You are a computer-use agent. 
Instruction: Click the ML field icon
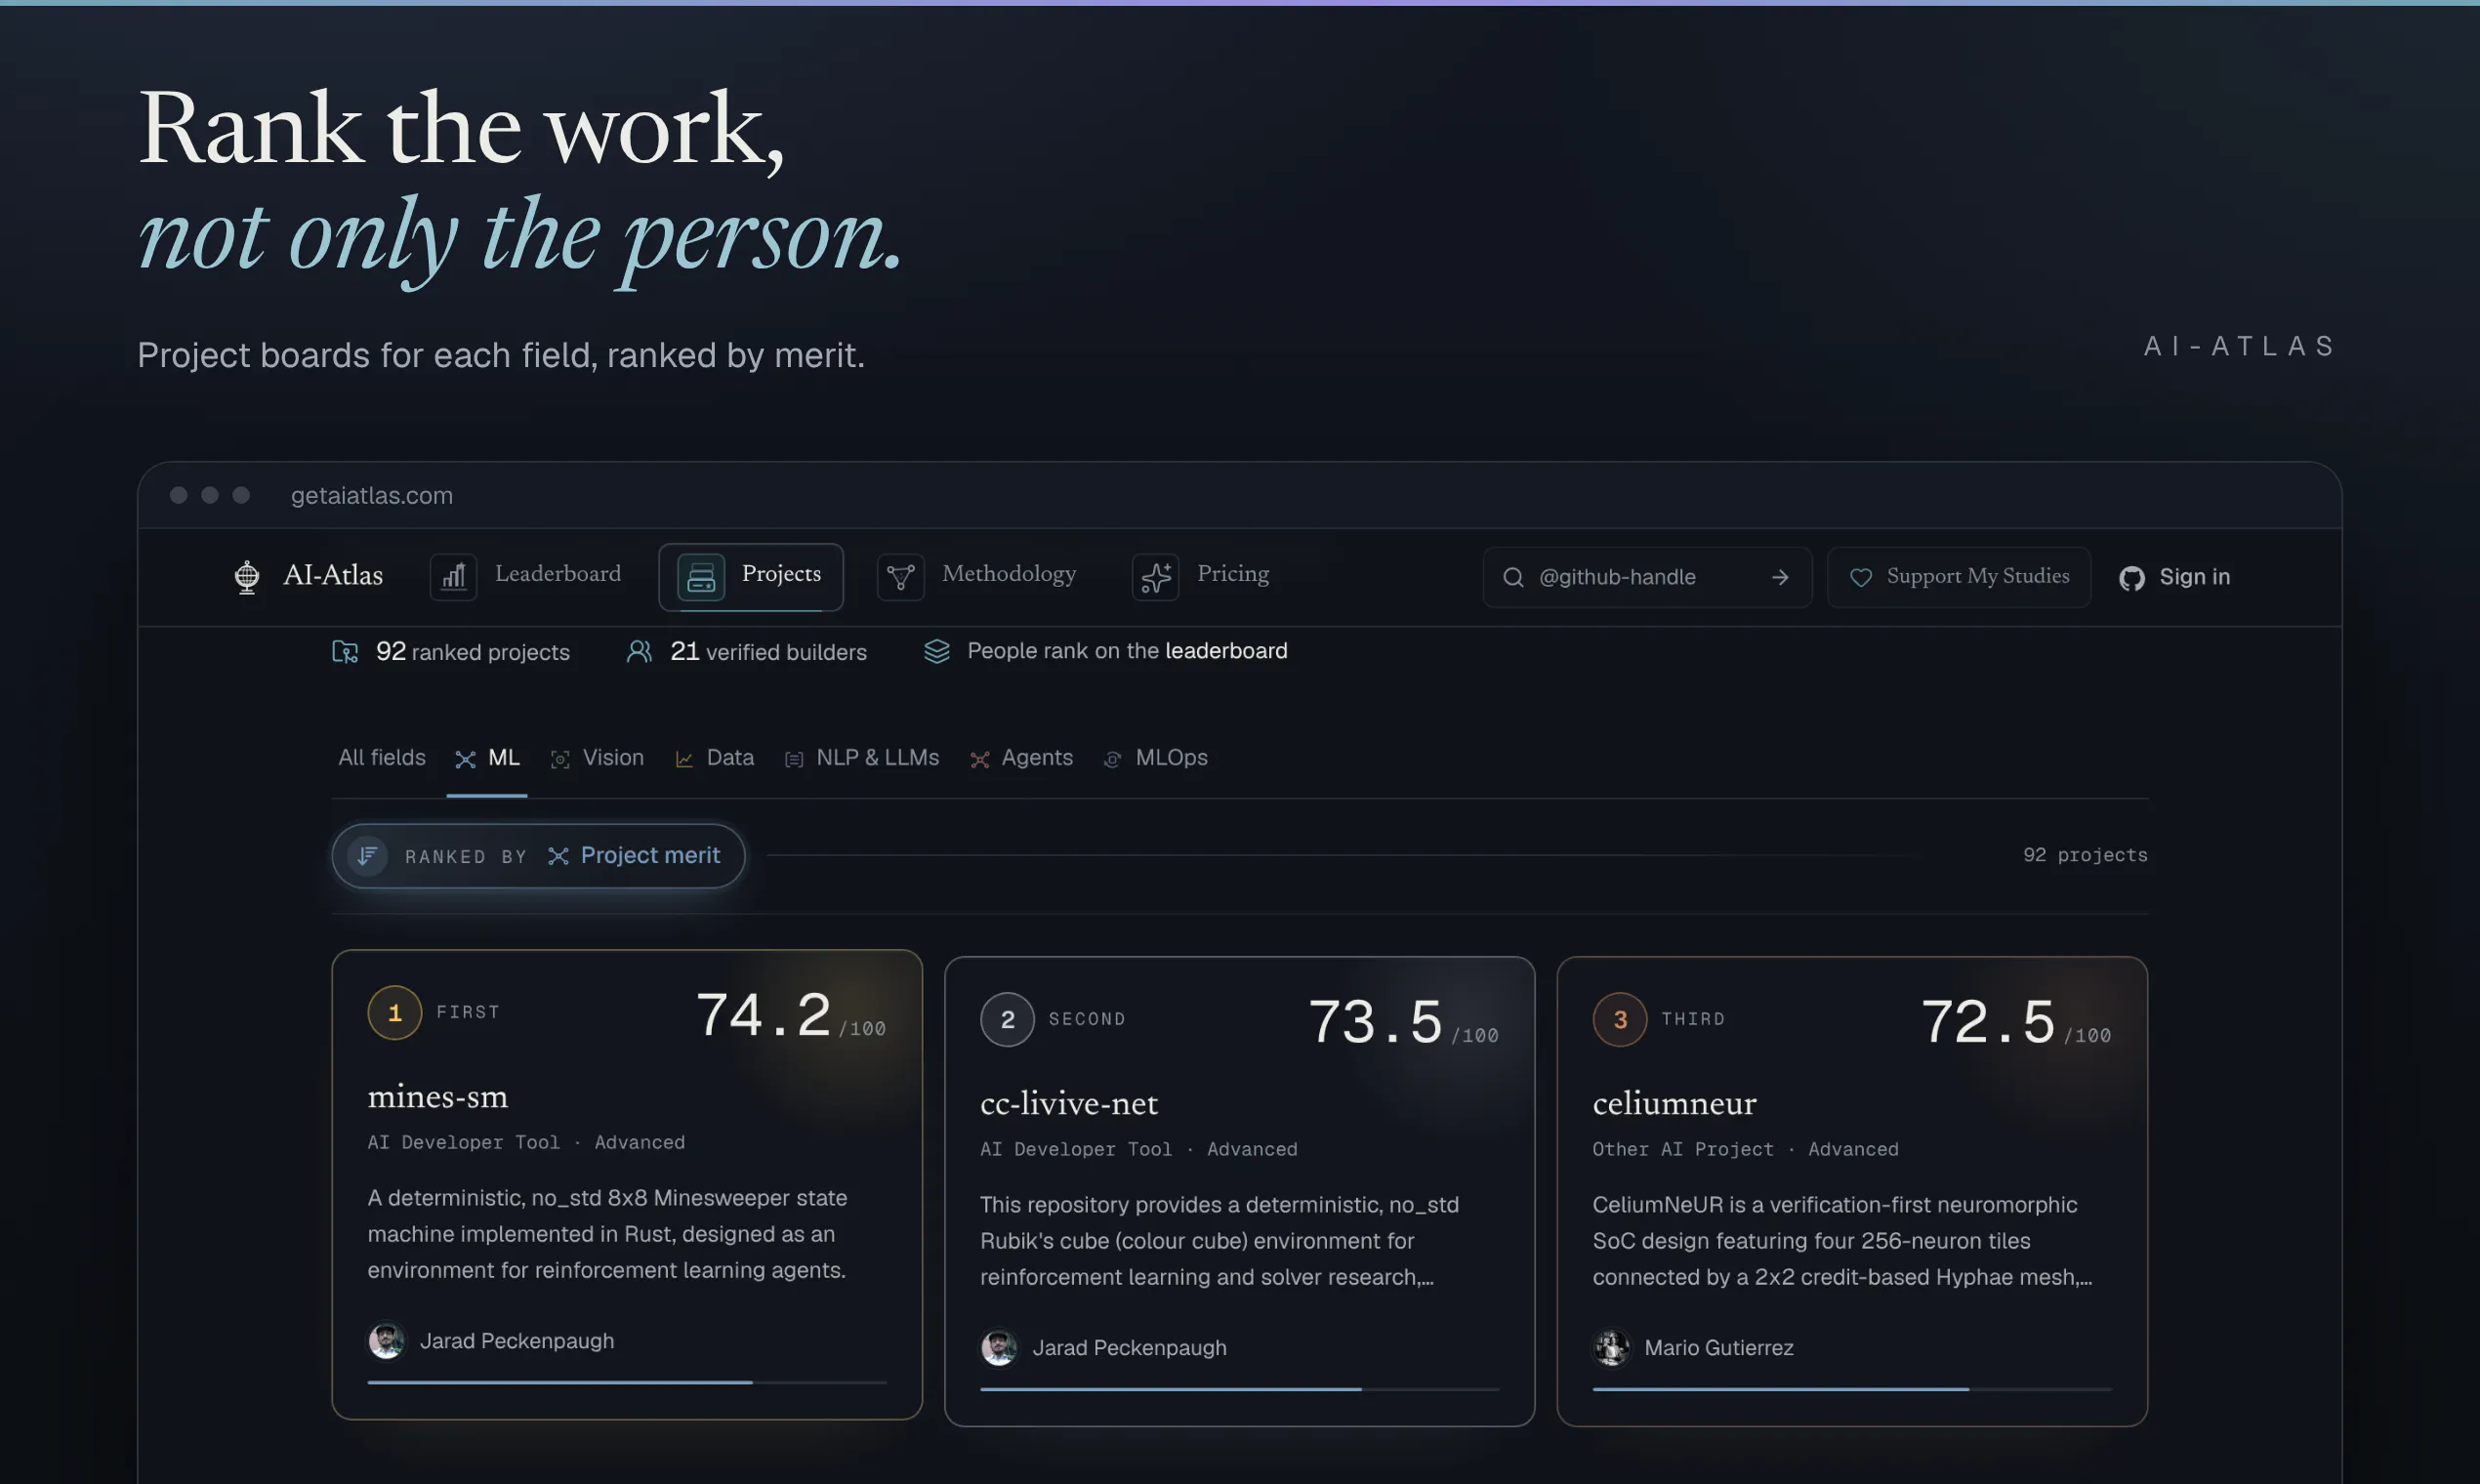pos(465,759)
